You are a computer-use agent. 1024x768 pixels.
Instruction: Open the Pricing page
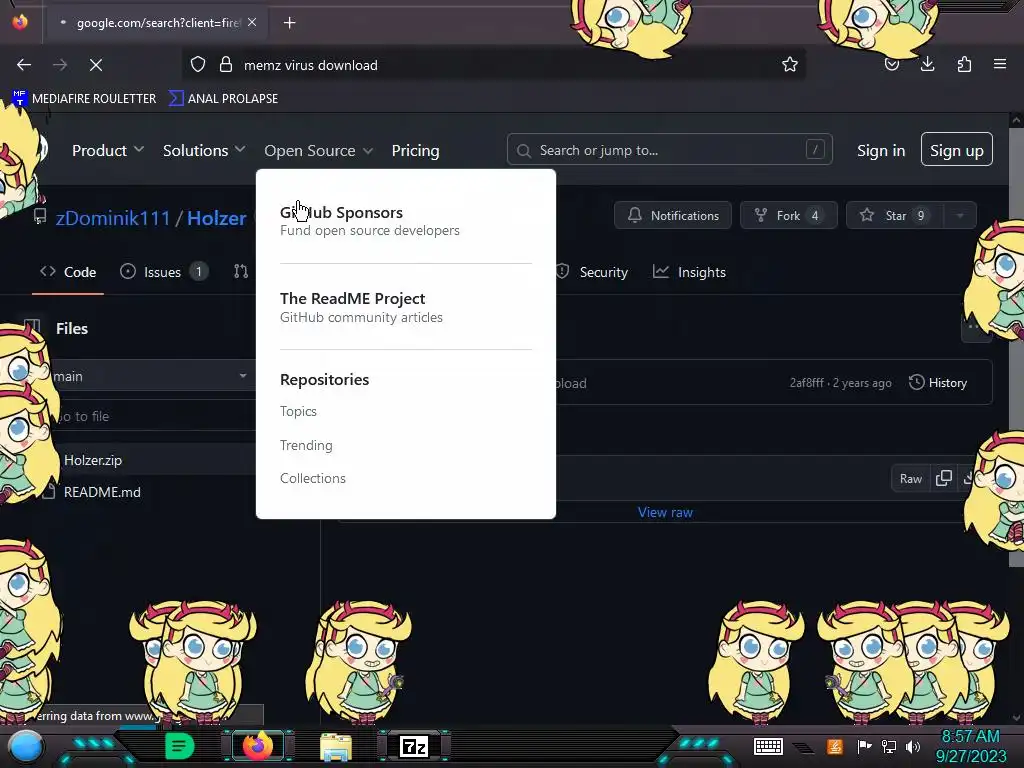tap(415, 151)
